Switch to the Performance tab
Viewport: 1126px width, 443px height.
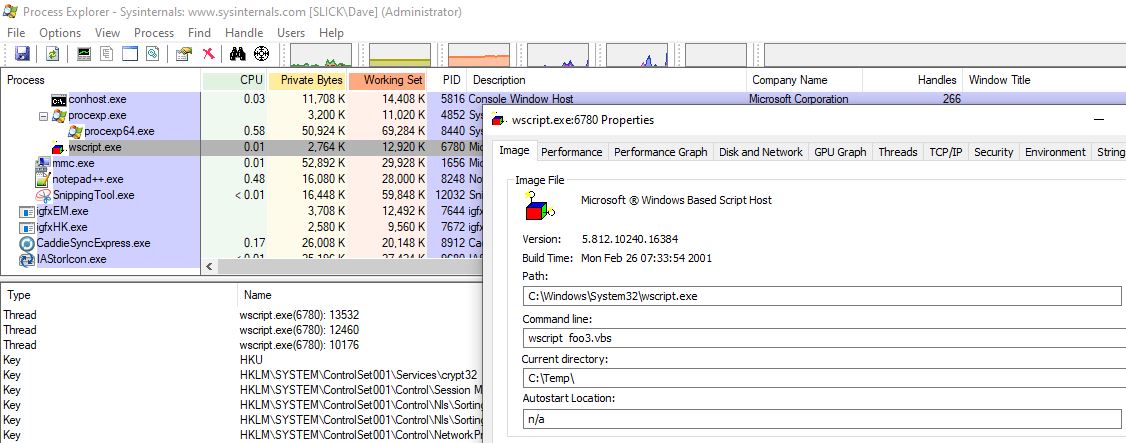point(572,152)
